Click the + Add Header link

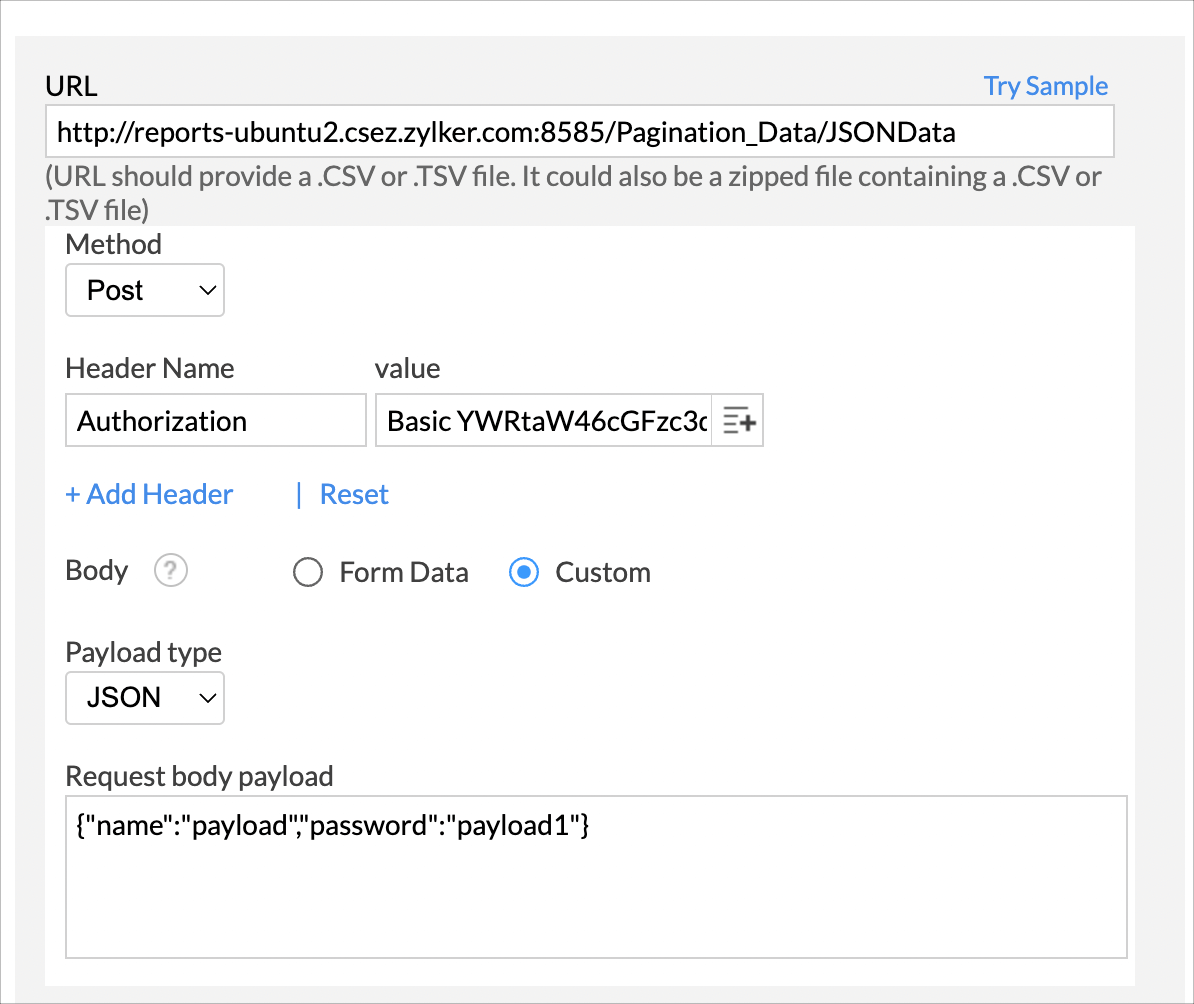pos(149,495)
